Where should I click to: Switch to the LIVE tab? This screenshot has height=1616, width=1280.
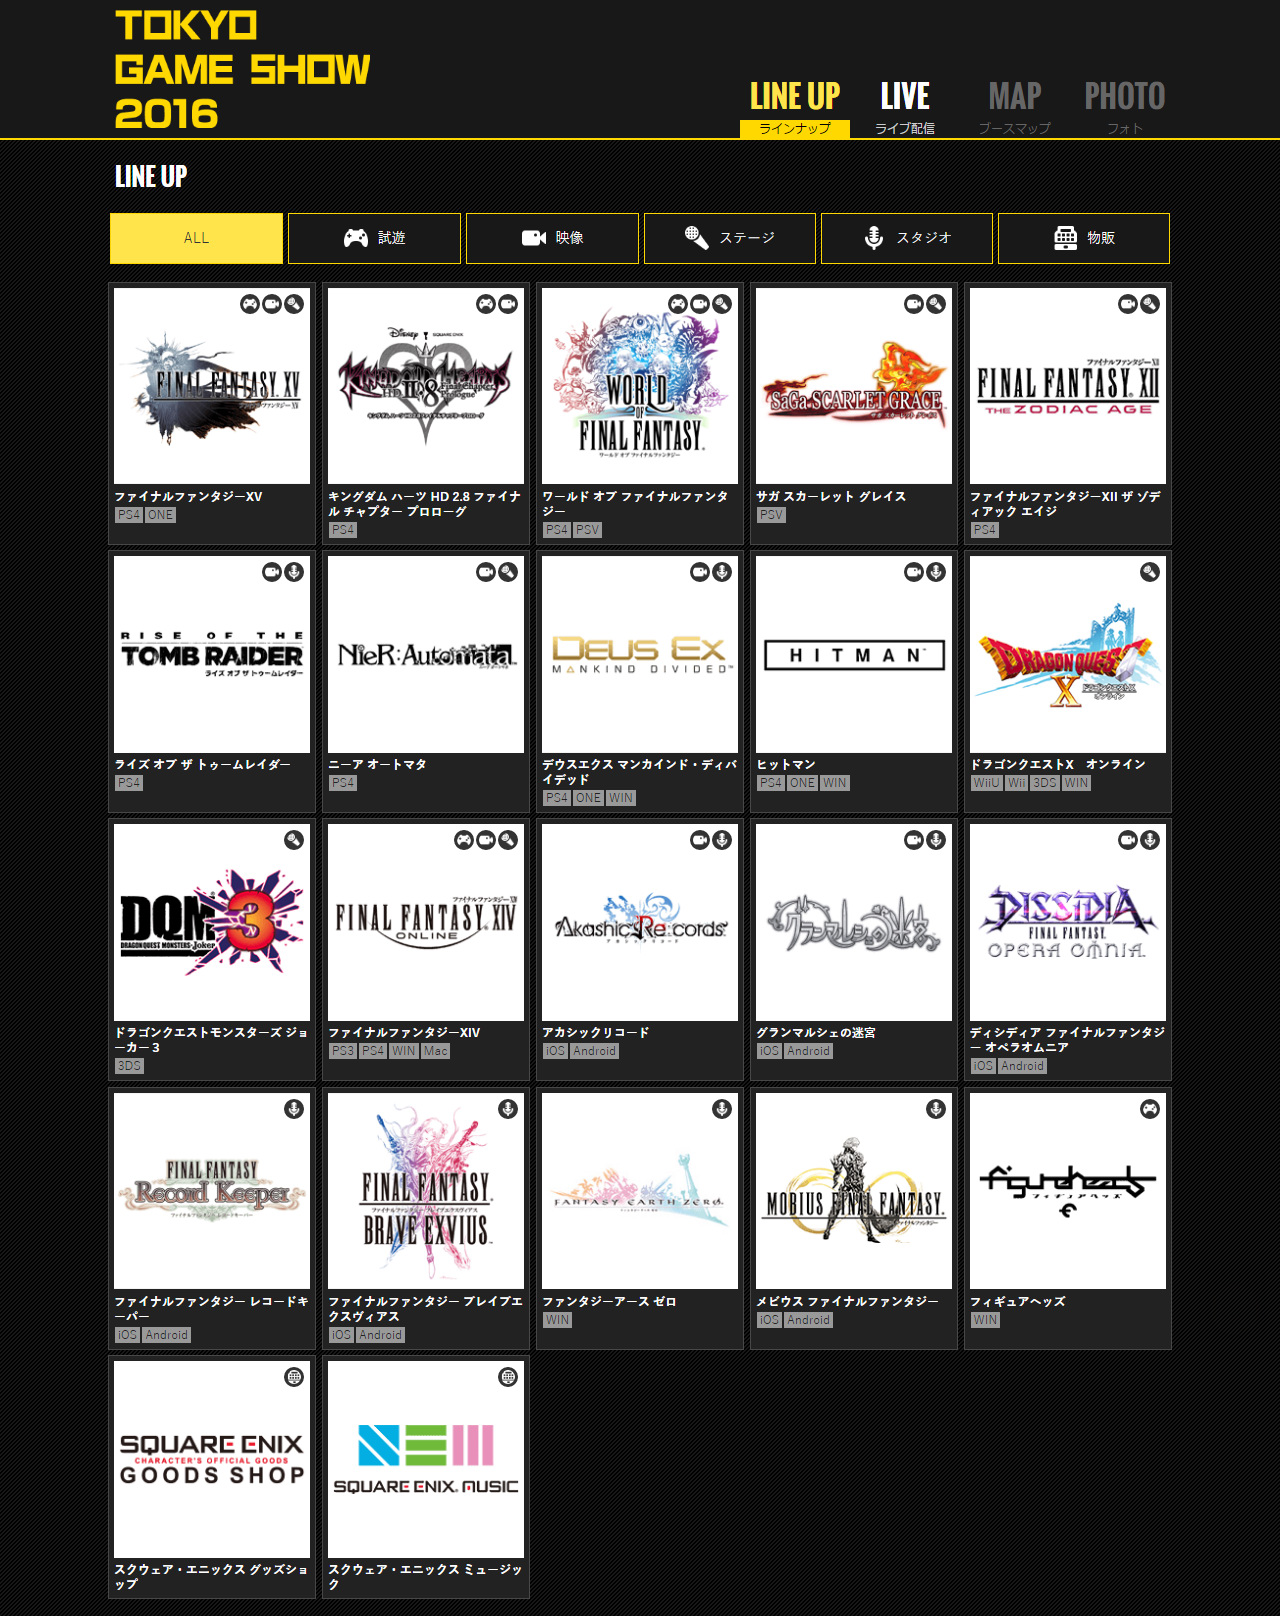pos(905,106)
